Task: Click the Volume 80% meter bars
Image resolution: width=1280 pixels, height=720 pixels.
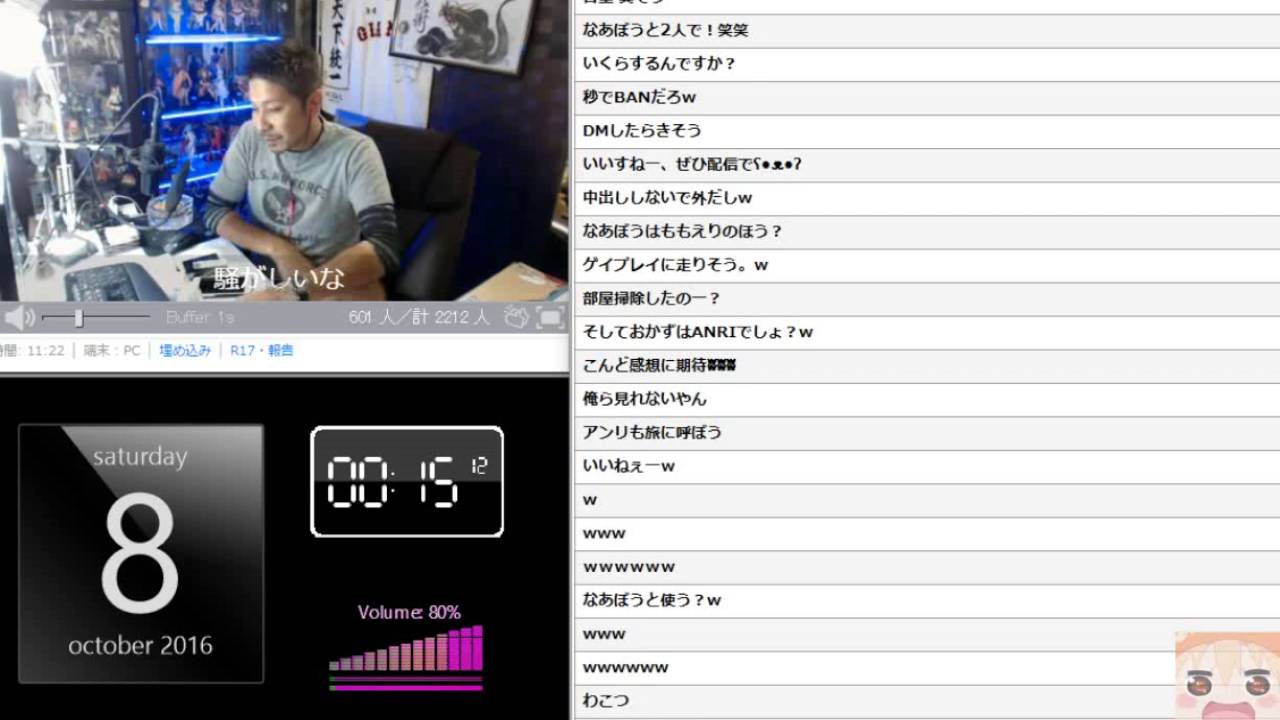Action: [406, 652]
